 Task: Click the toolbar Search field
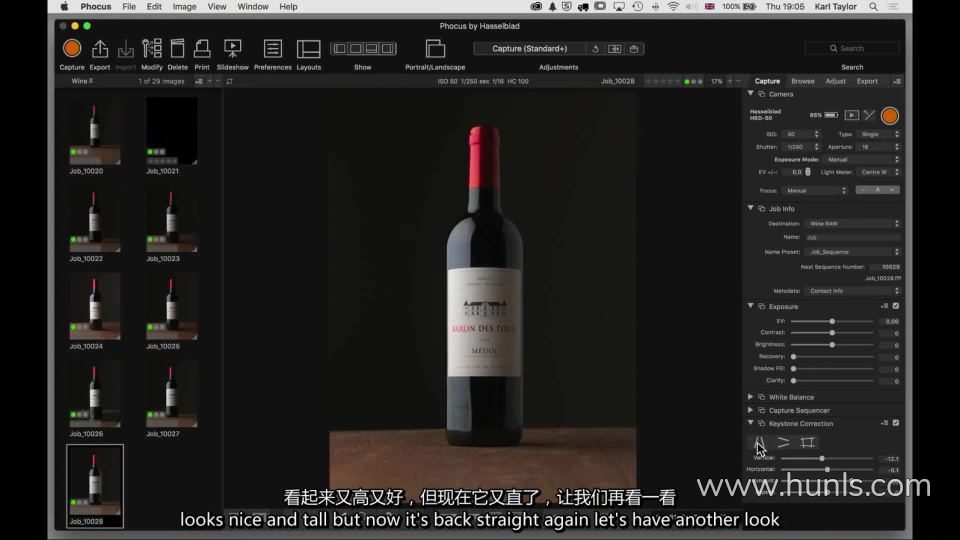pyautogui.click(x=852, y=48)
